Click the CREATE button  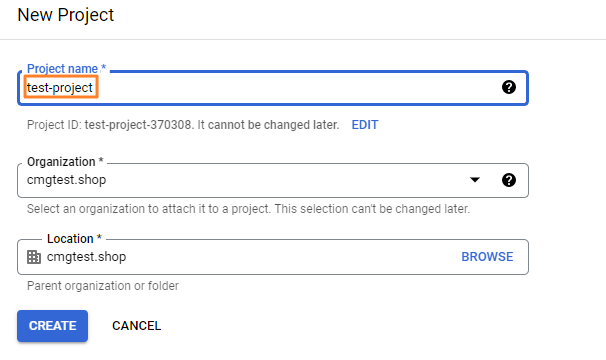click(53, 326)
